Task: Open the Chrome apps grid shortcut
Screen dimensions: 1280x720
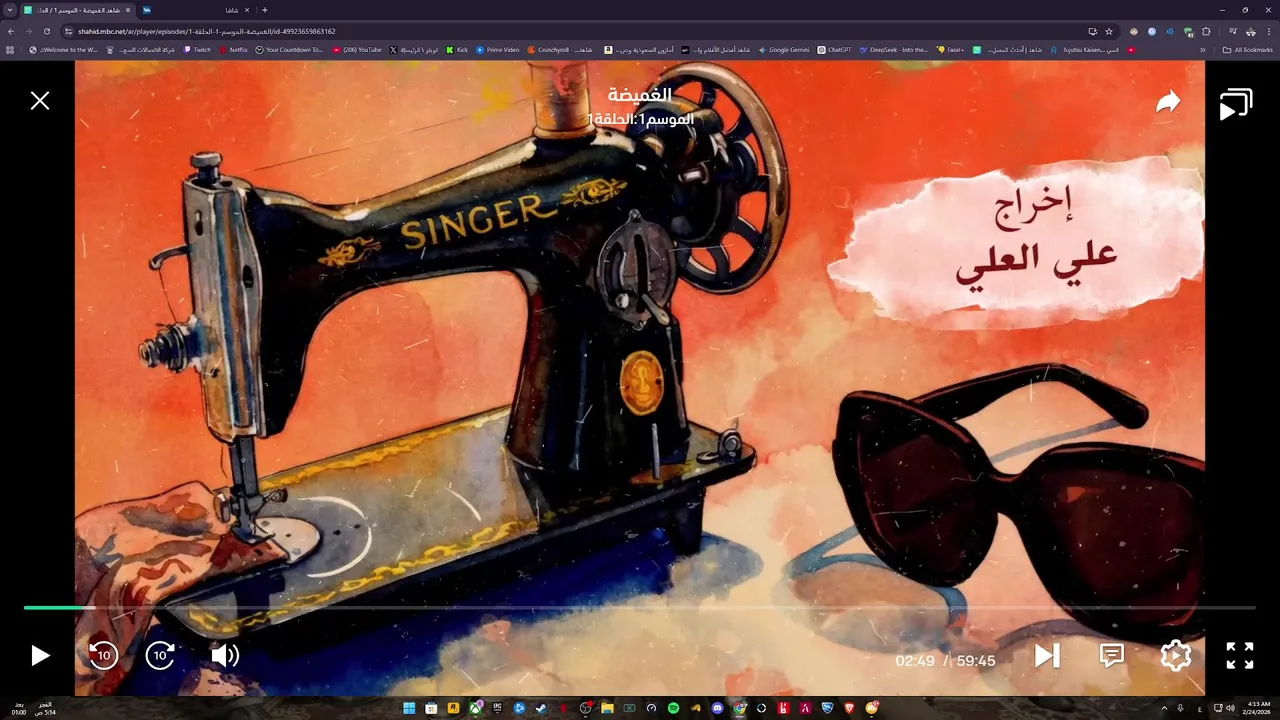Action: click(11, 50)
